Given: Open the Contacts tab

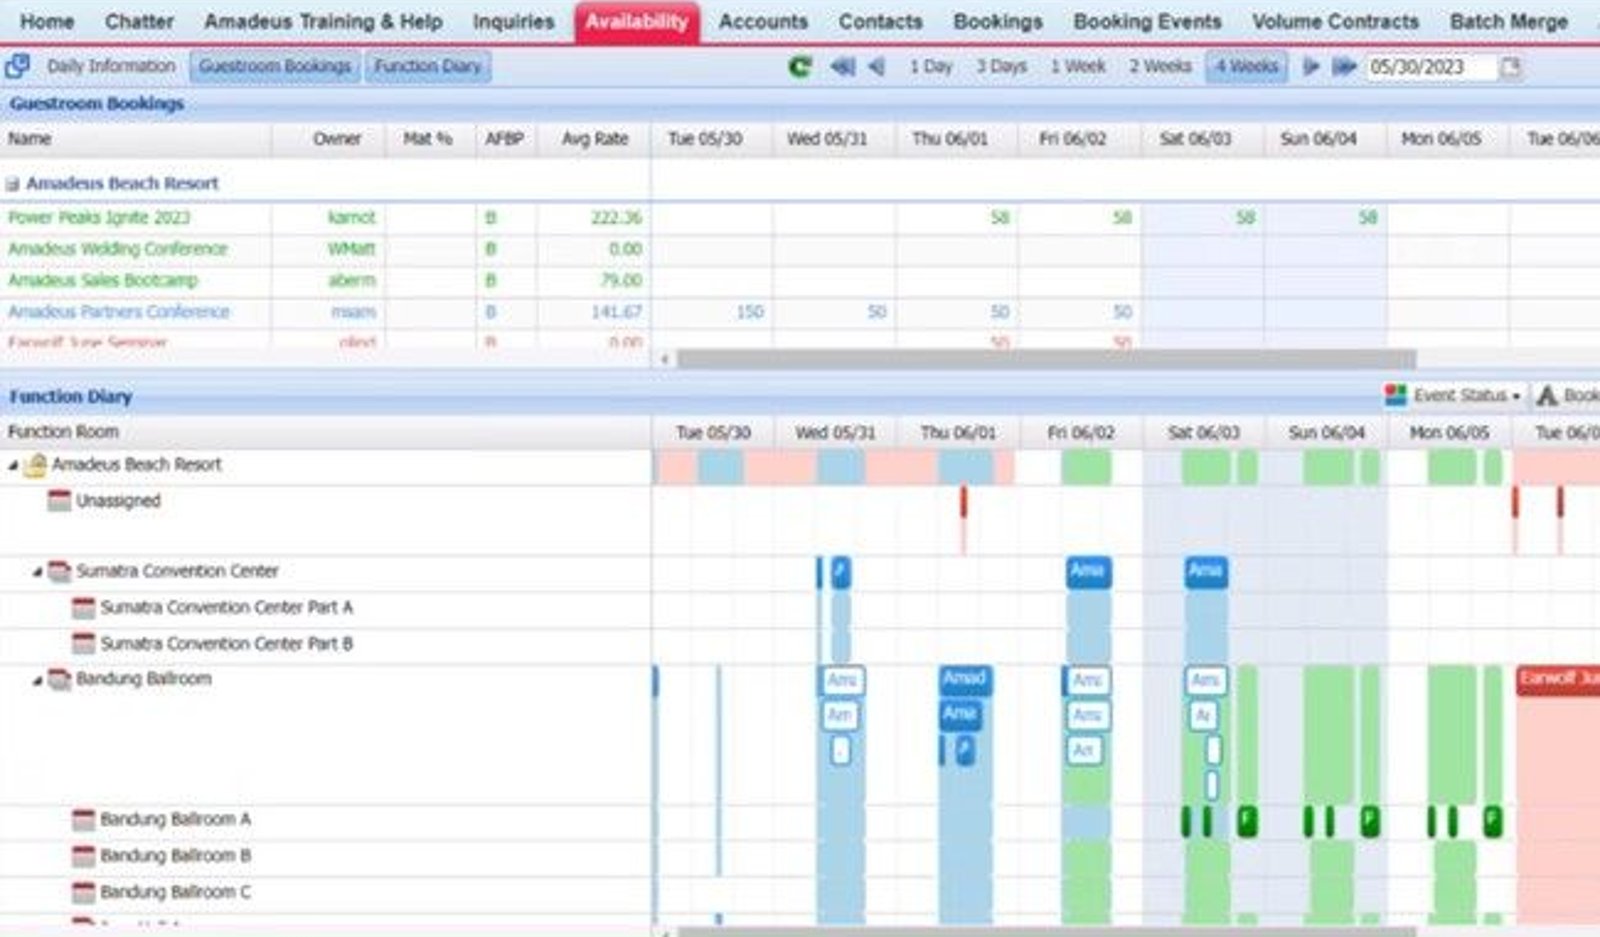Looking at the screenshot, I should point(880,21).
